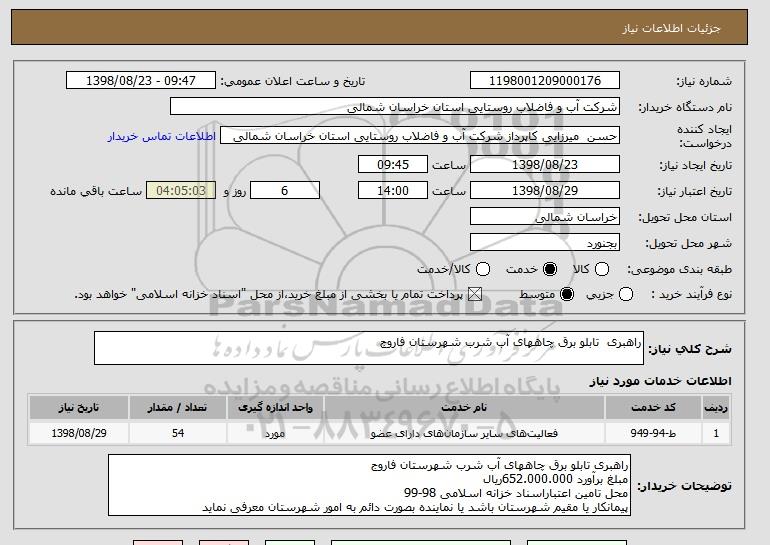
Task: Open the اطلاعات تماس خریدار link
Action: [162, 136]
